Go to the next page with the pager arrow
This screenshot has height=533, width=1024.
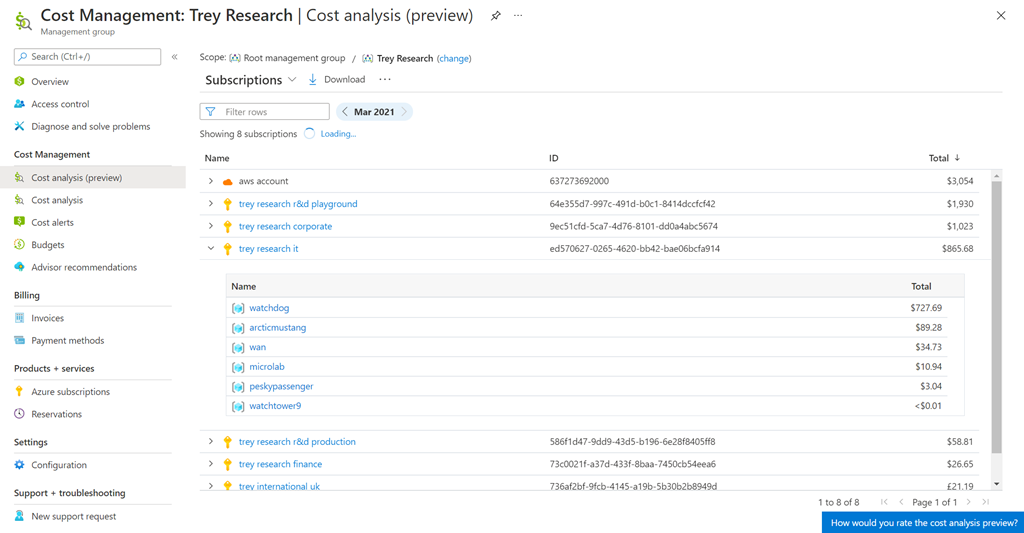[968, 502]
